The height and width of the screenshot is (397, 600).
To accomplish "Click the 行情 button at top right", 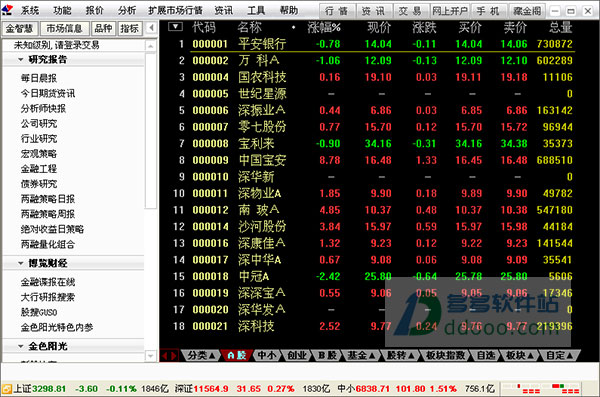I will 337,11.
